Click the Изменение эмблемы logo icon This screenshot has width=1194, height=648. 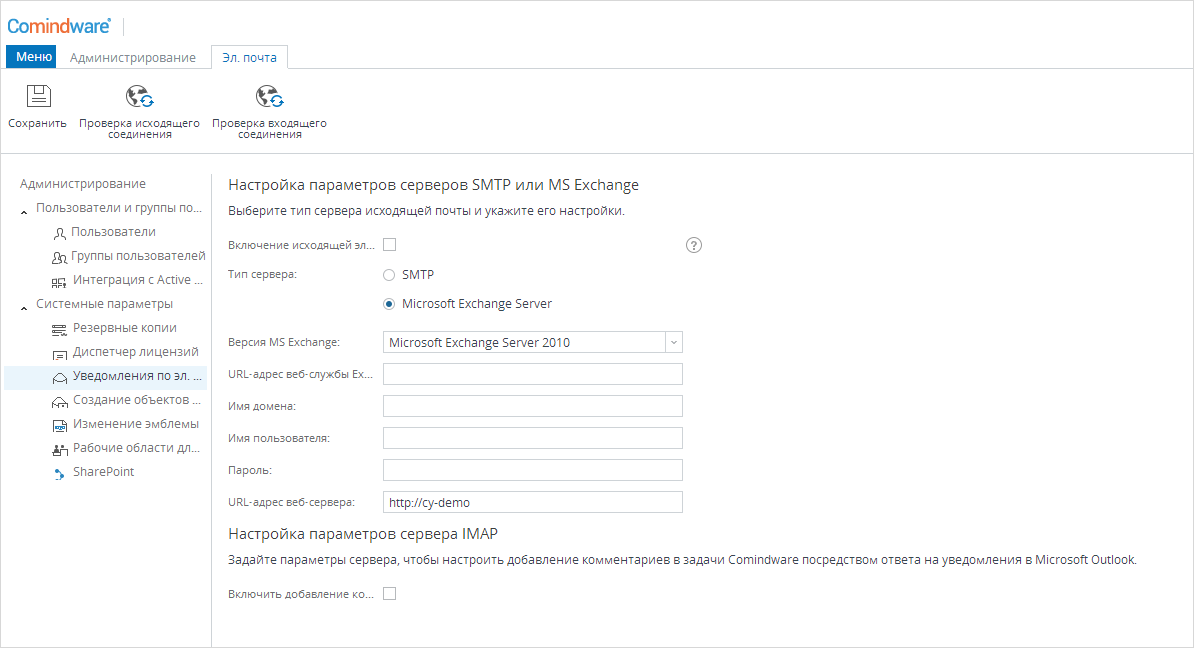59,426
